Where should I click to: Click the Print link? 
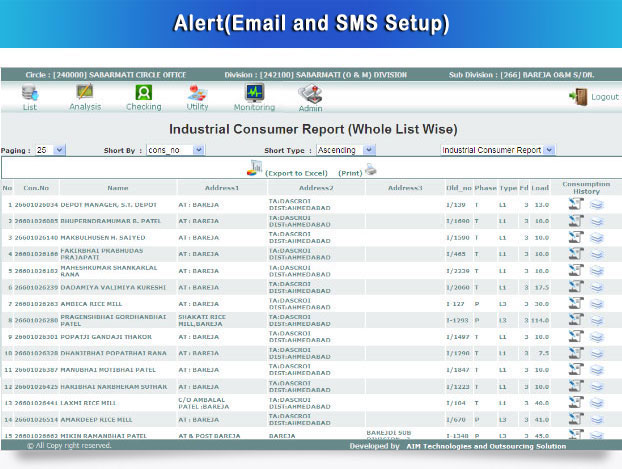pos(350,173)
